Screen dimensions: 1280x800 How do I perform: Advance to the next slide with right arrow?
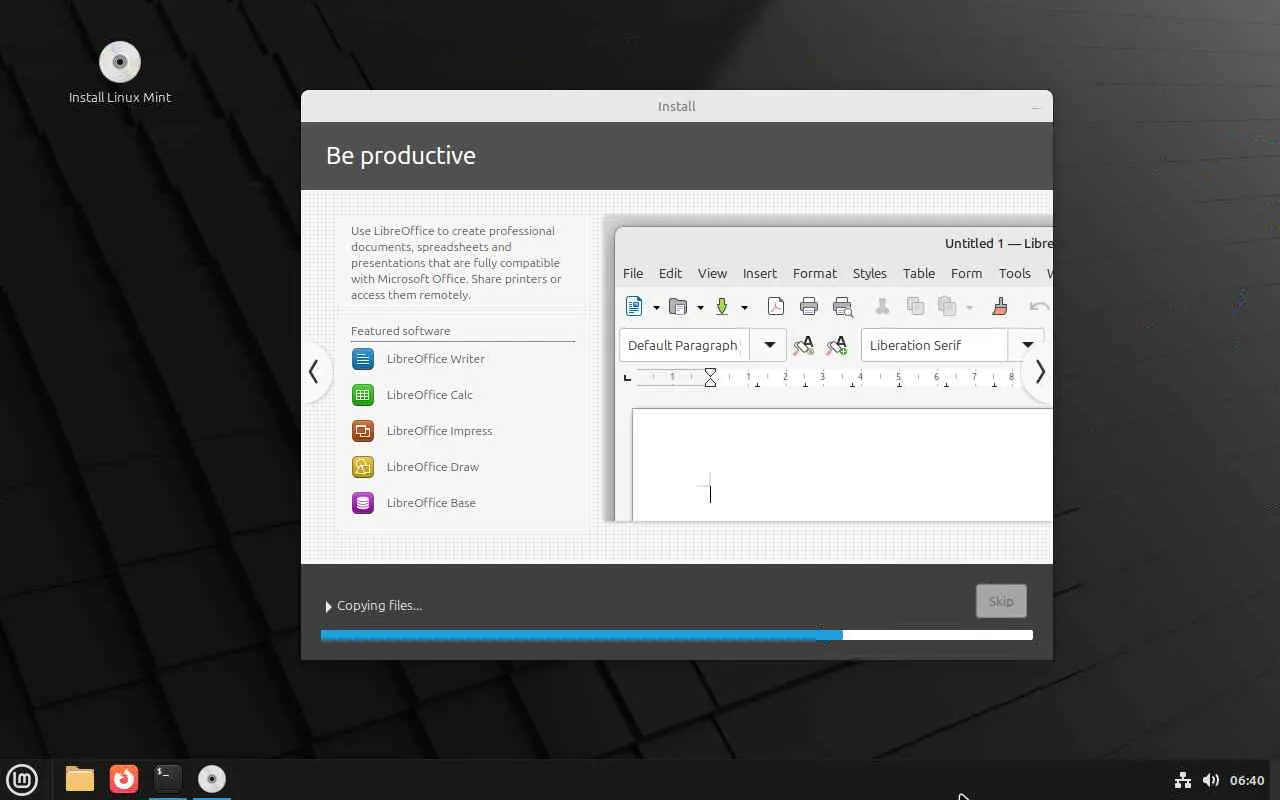[x=1039, y=372]
